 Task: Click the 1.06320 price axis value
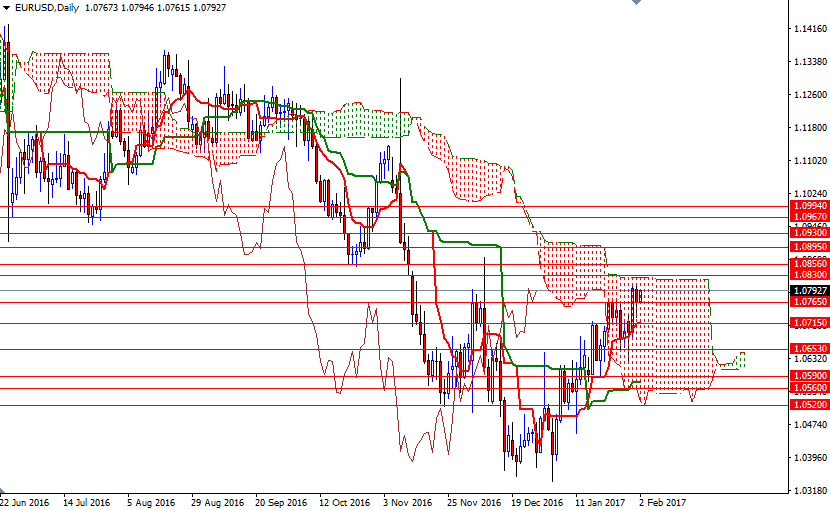tap(810, 359)
